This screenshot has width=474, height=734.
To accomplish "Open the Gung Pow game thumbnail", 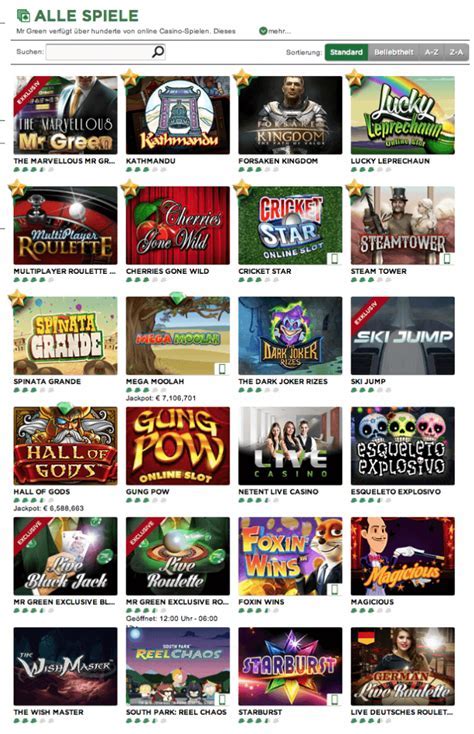I will point(178,446).
